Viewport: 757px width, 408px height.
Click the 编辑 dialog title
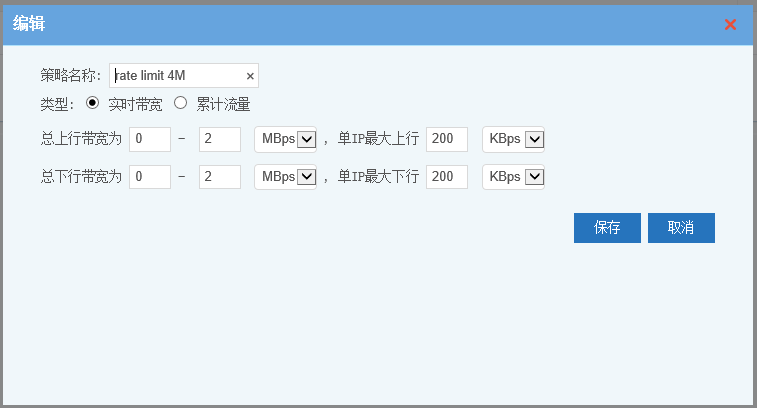pos(29,23)
